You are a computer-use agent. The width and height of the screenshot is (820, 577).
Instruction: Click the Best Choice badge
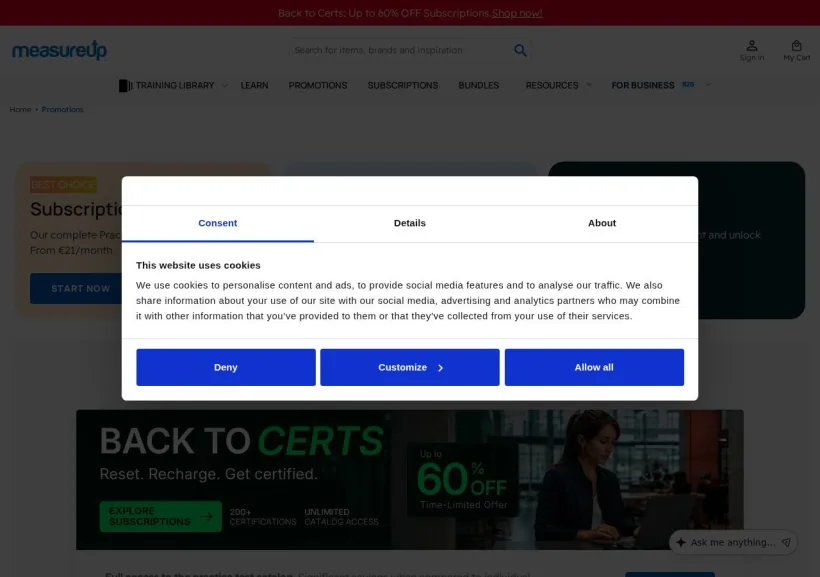tap(63, 185)
